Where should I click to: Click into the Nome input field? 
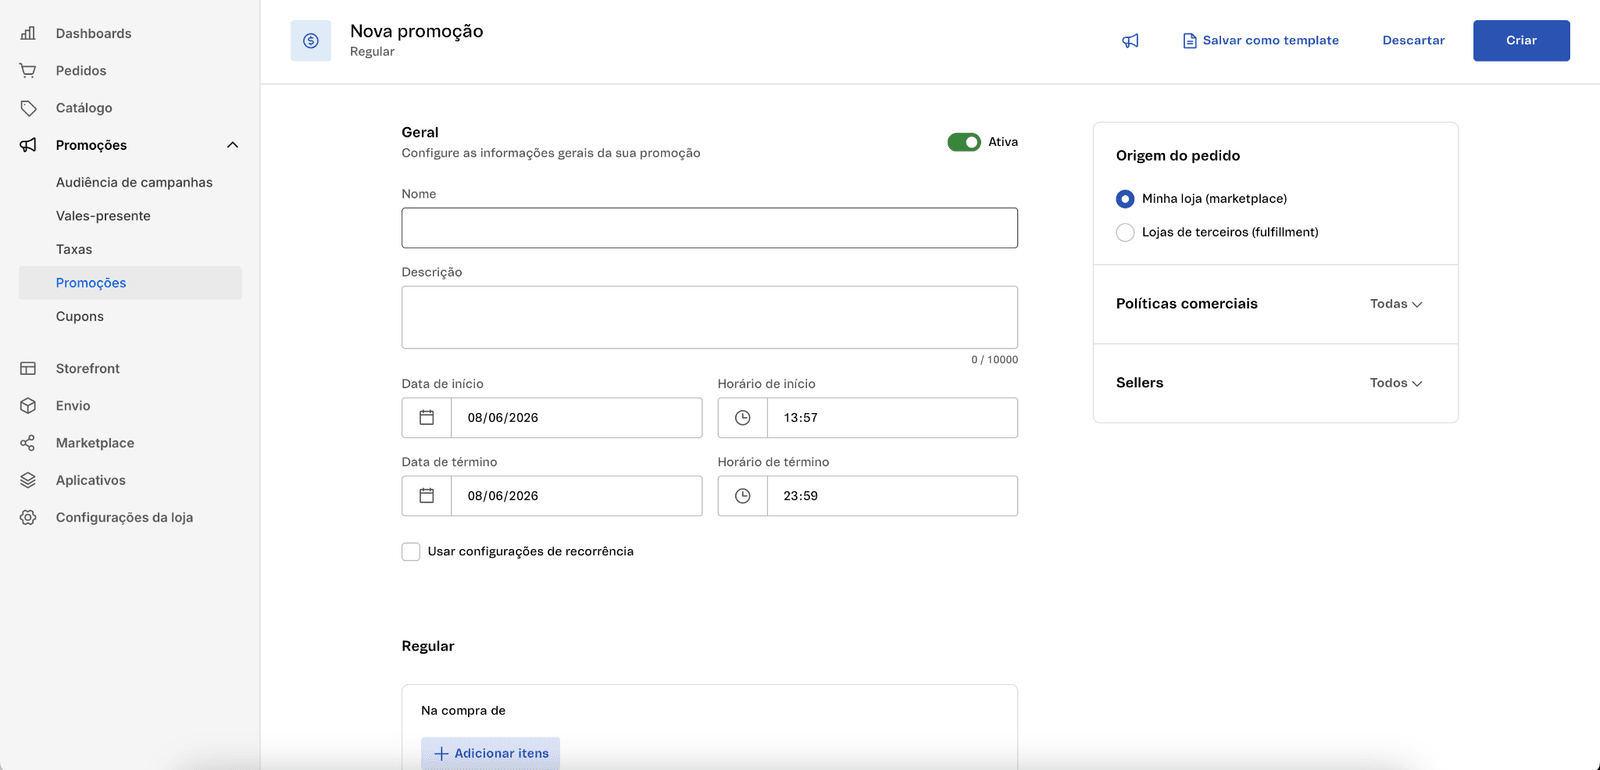710,228
